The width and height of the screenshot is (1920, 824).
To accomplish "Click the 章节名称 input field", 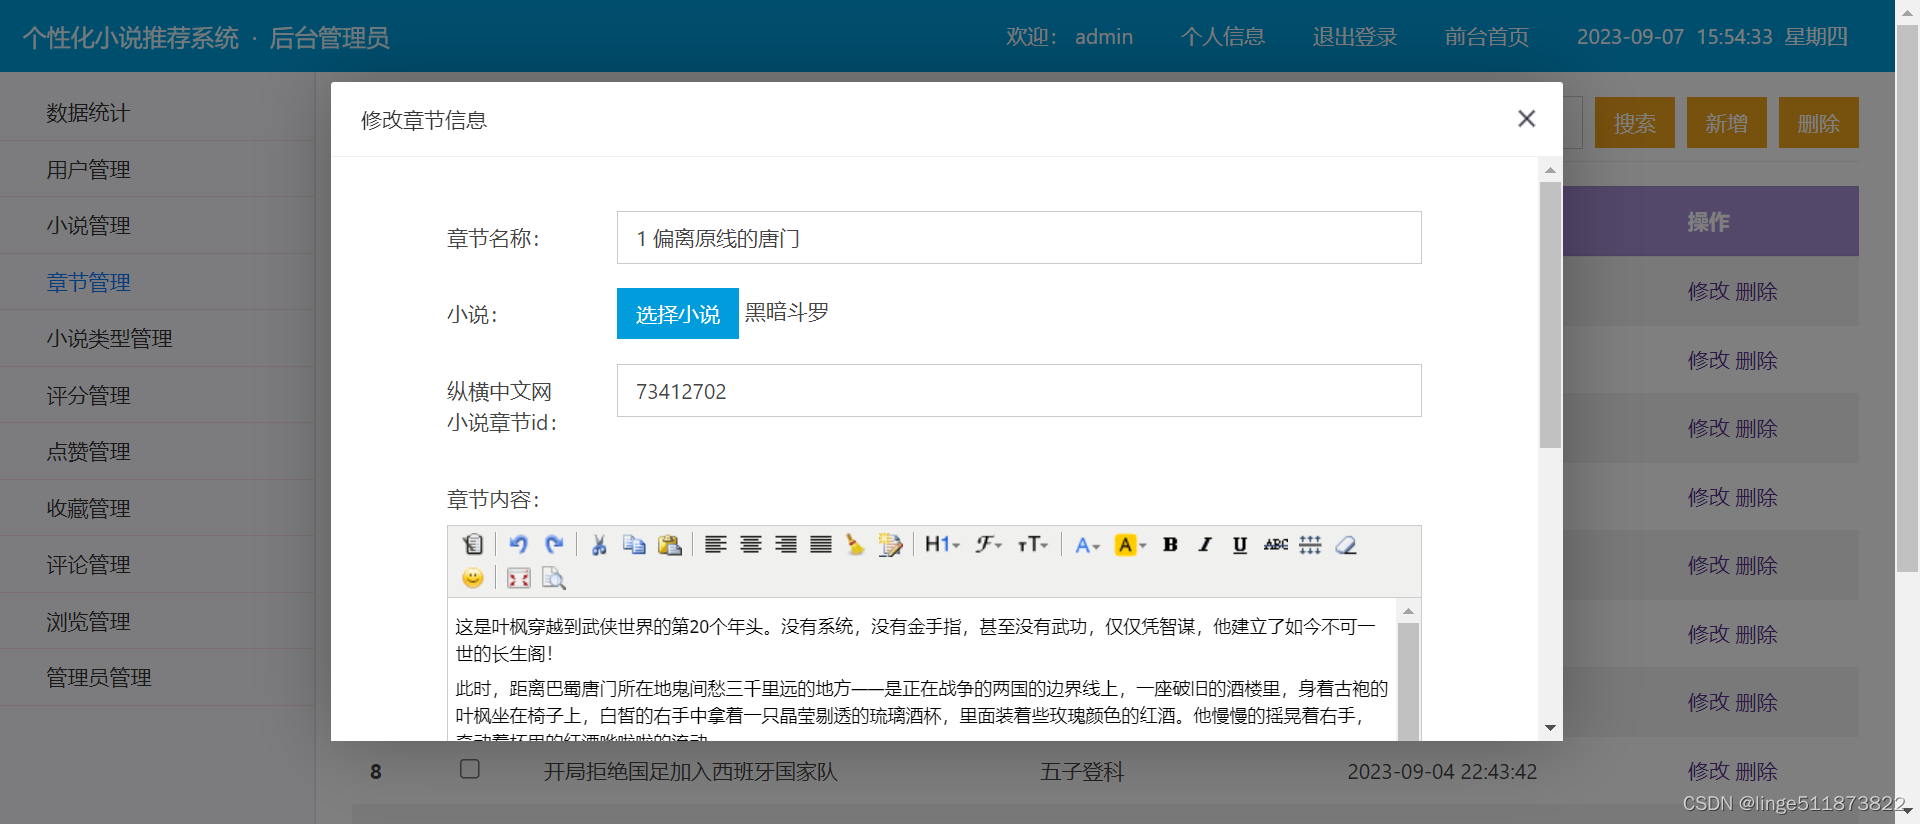I will pyautogui.click(x=1019, y=238).
